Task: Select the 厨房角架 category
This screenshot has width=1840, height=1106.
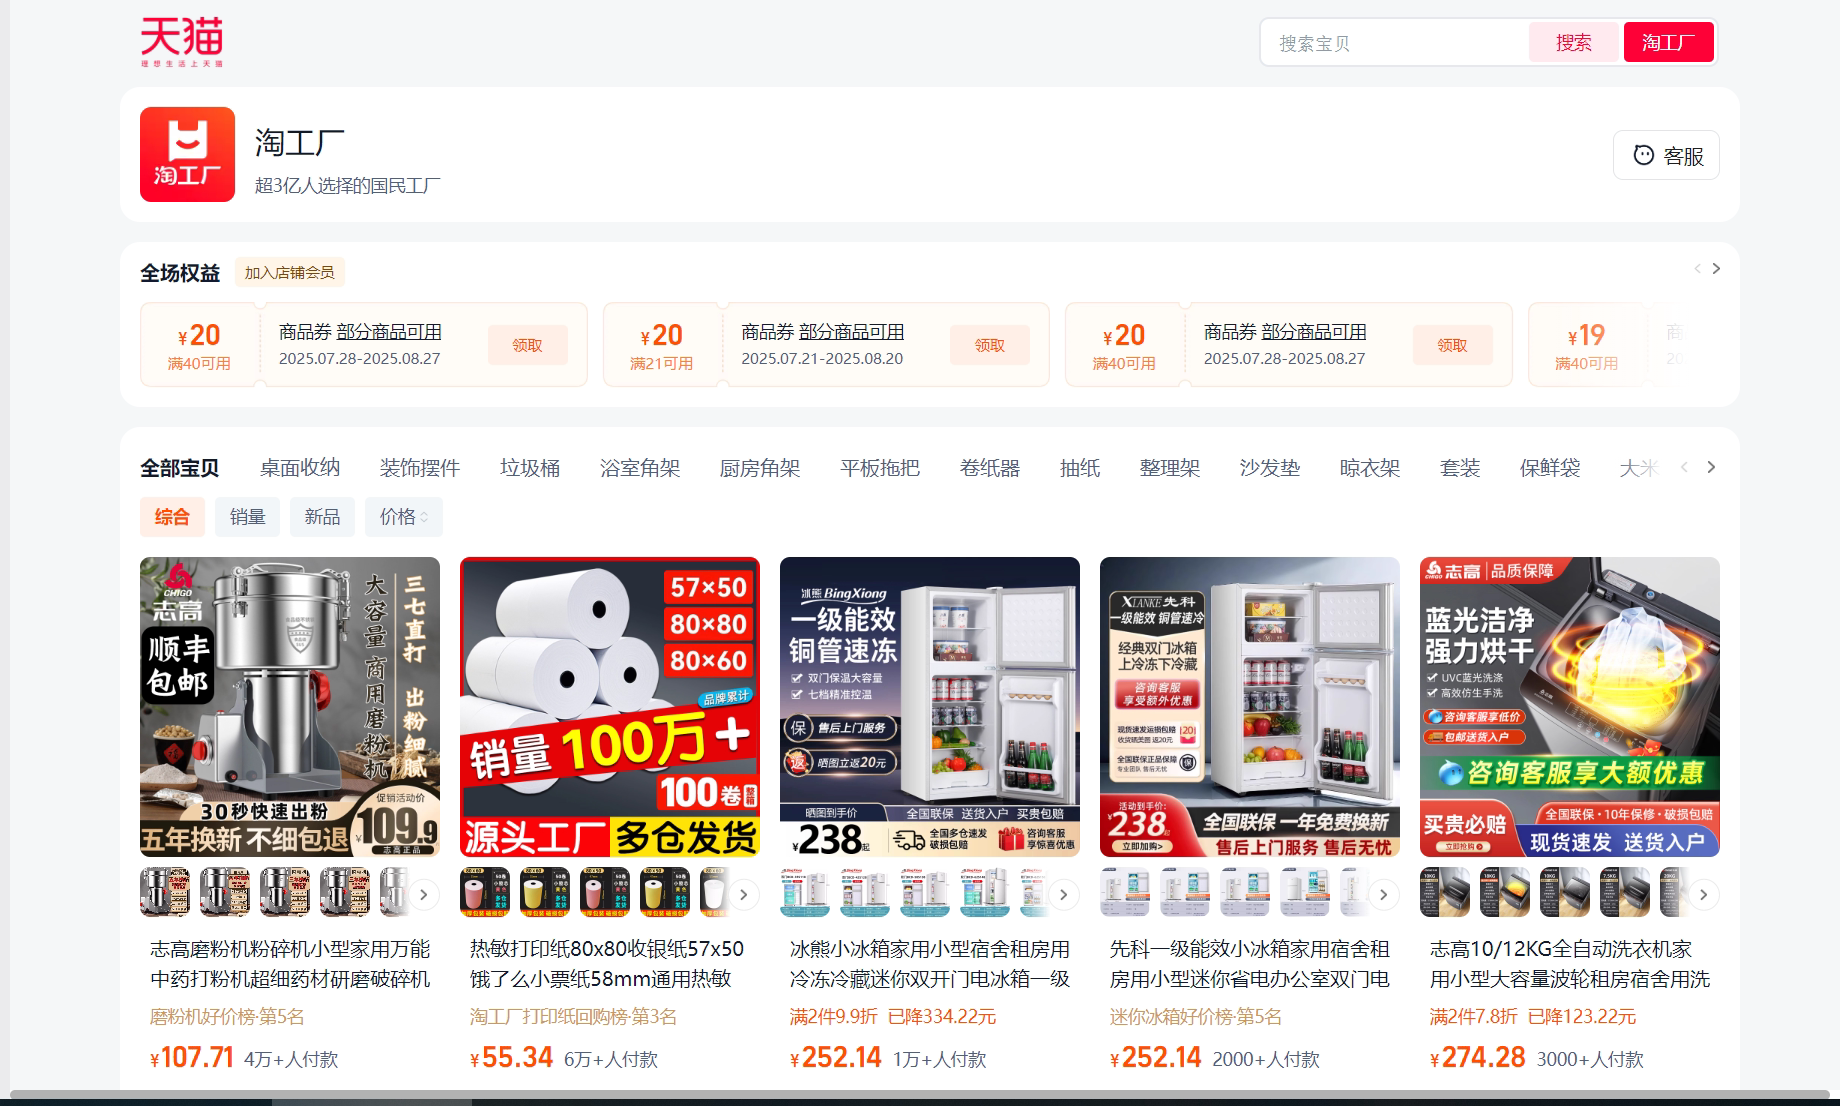Action: [x=760, y=467]
